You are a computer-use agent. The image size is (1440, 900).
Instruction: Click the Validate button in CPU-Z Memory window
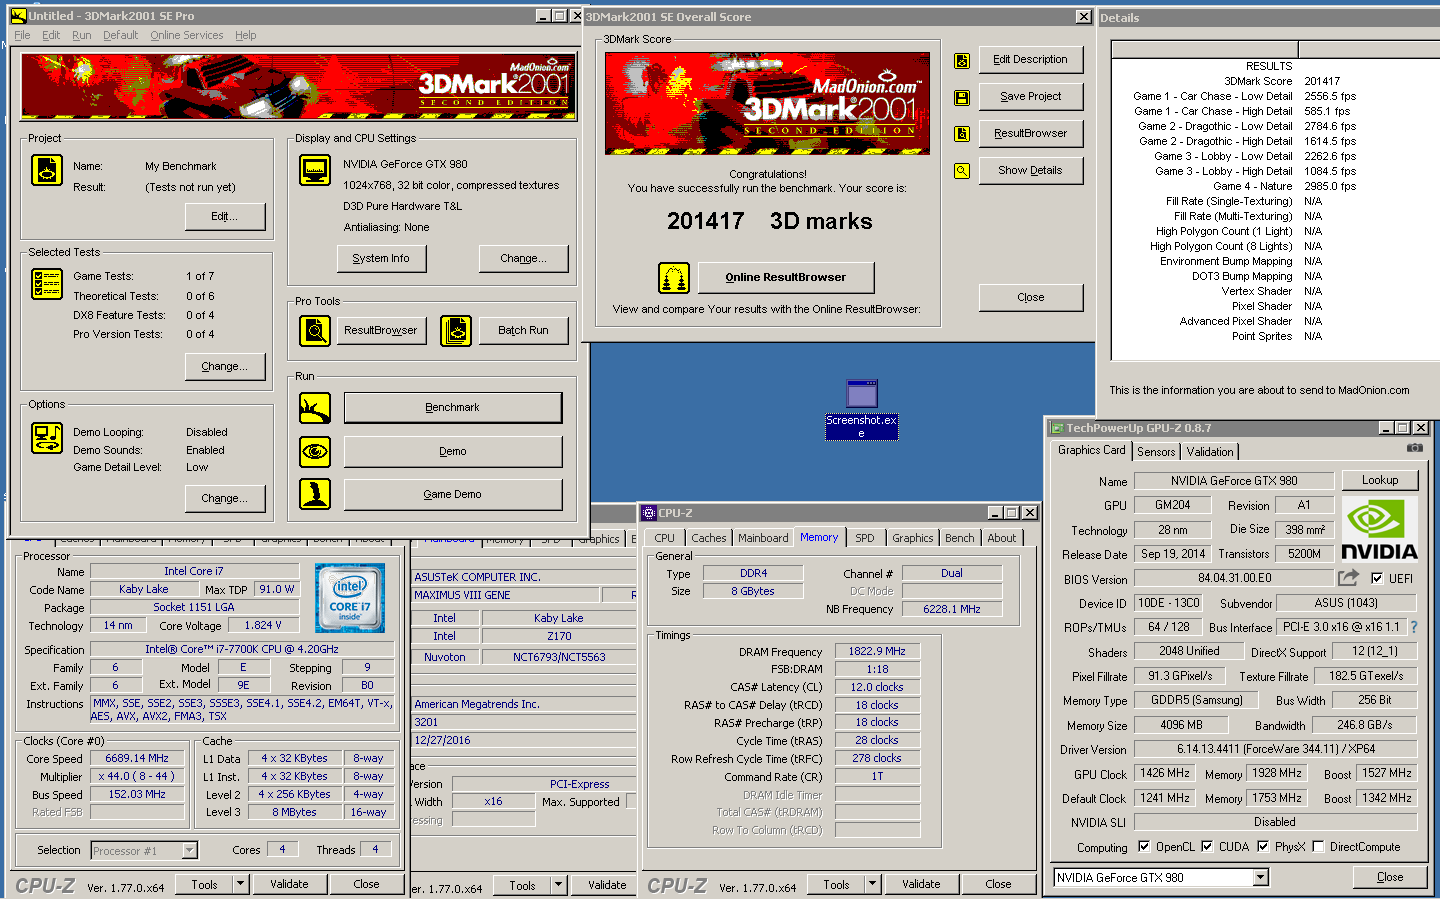click(x=921, y=884)
